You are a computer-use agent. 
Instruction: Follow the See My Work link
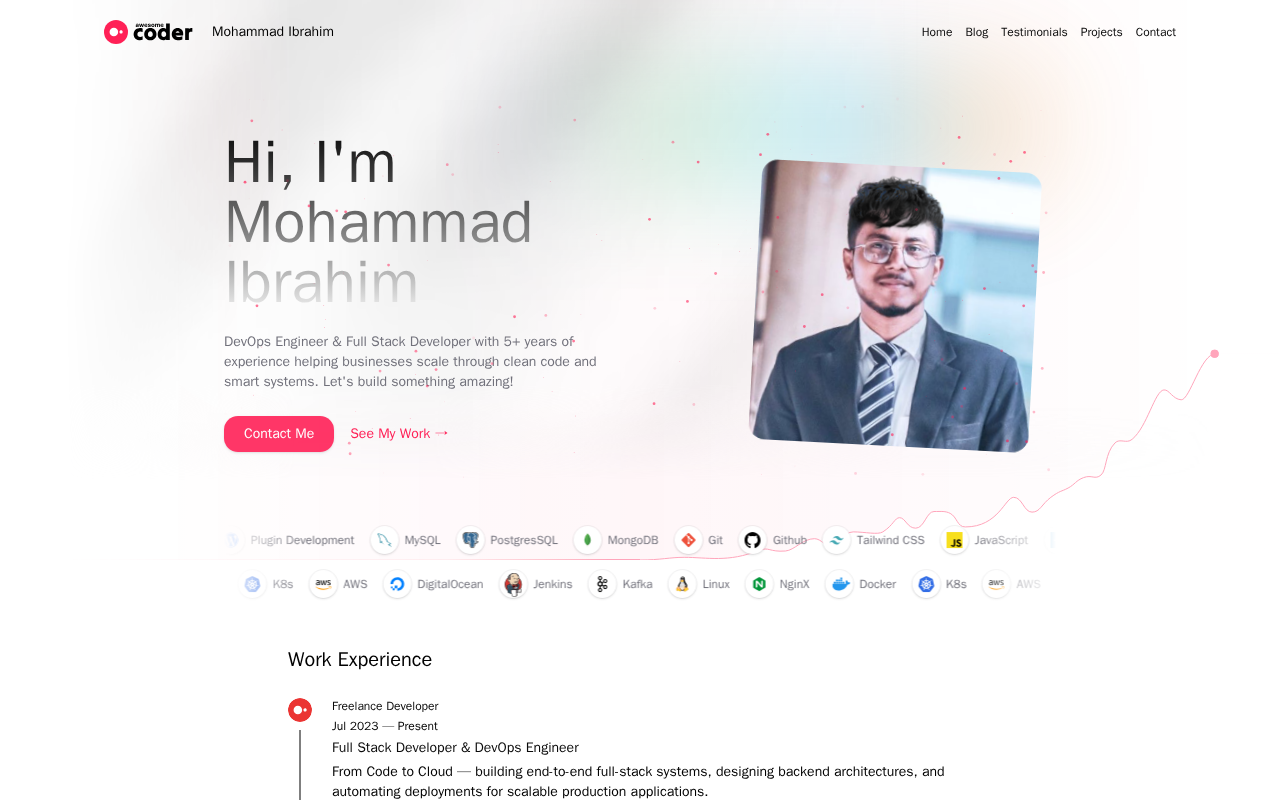[x=399, y=434]
